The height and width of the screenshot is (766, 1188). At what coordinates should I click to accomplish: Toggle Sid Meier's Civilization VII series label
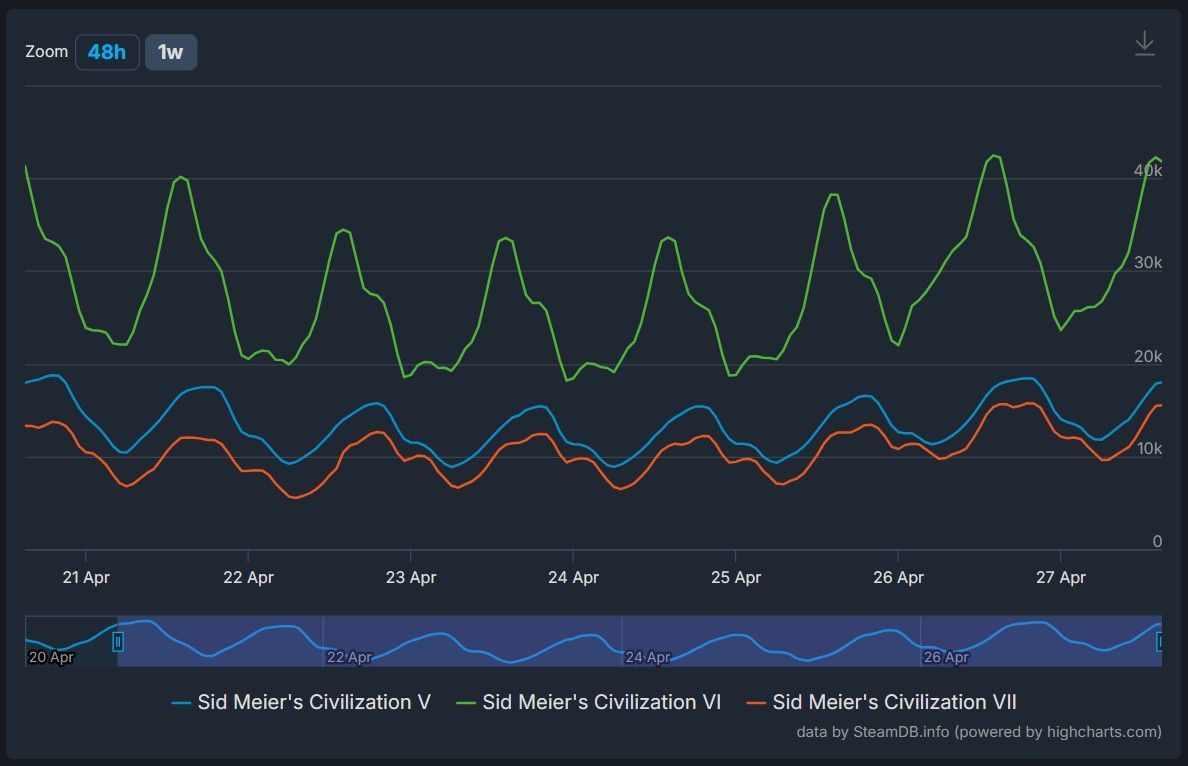coord(894,702)
